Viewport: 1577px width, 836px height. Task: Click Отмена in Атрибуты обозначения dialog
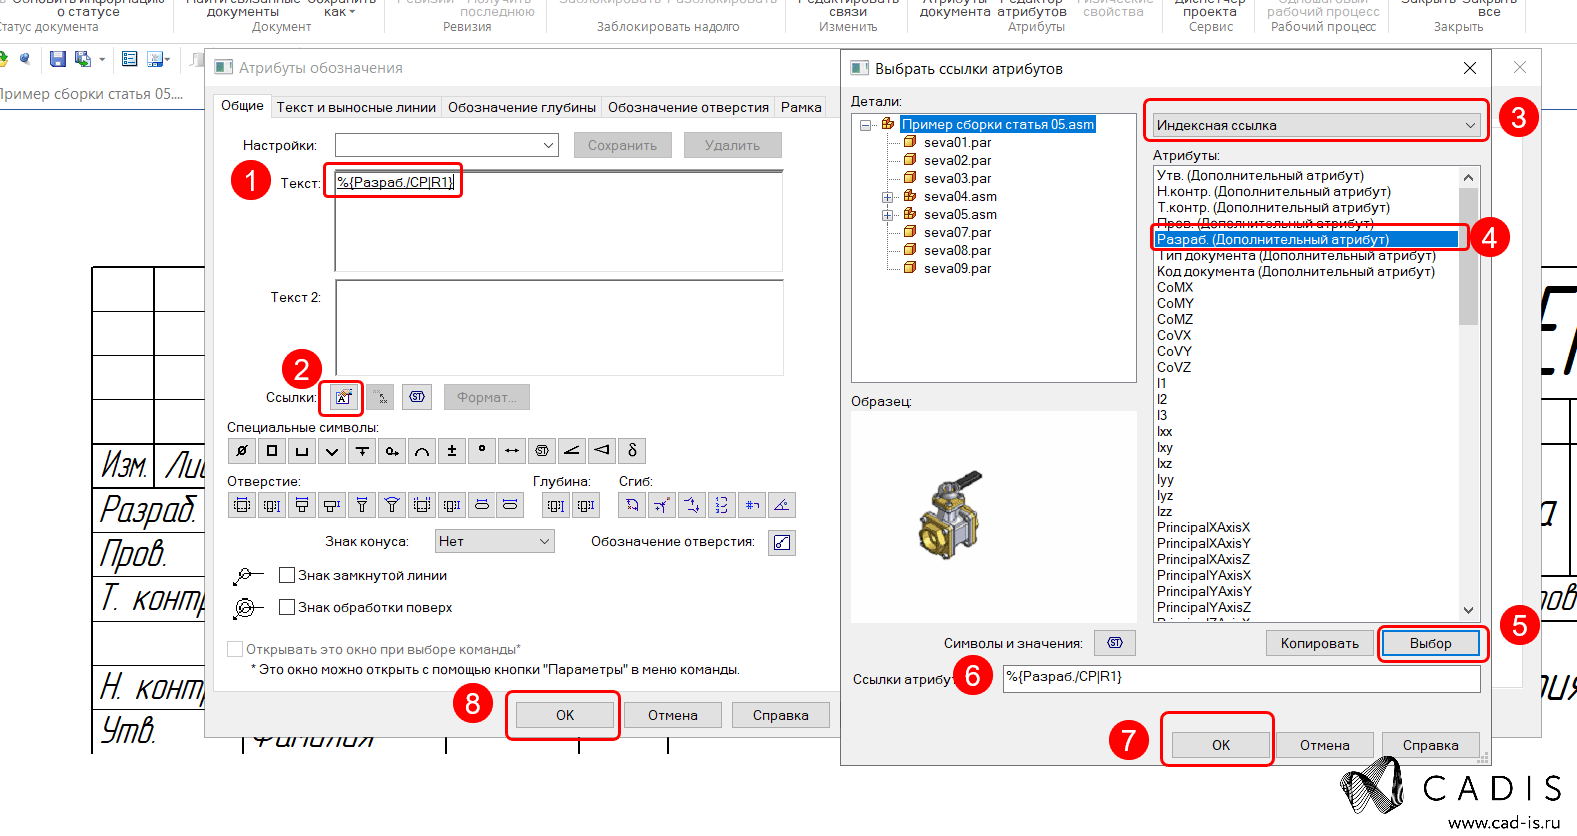pos(673,715)
